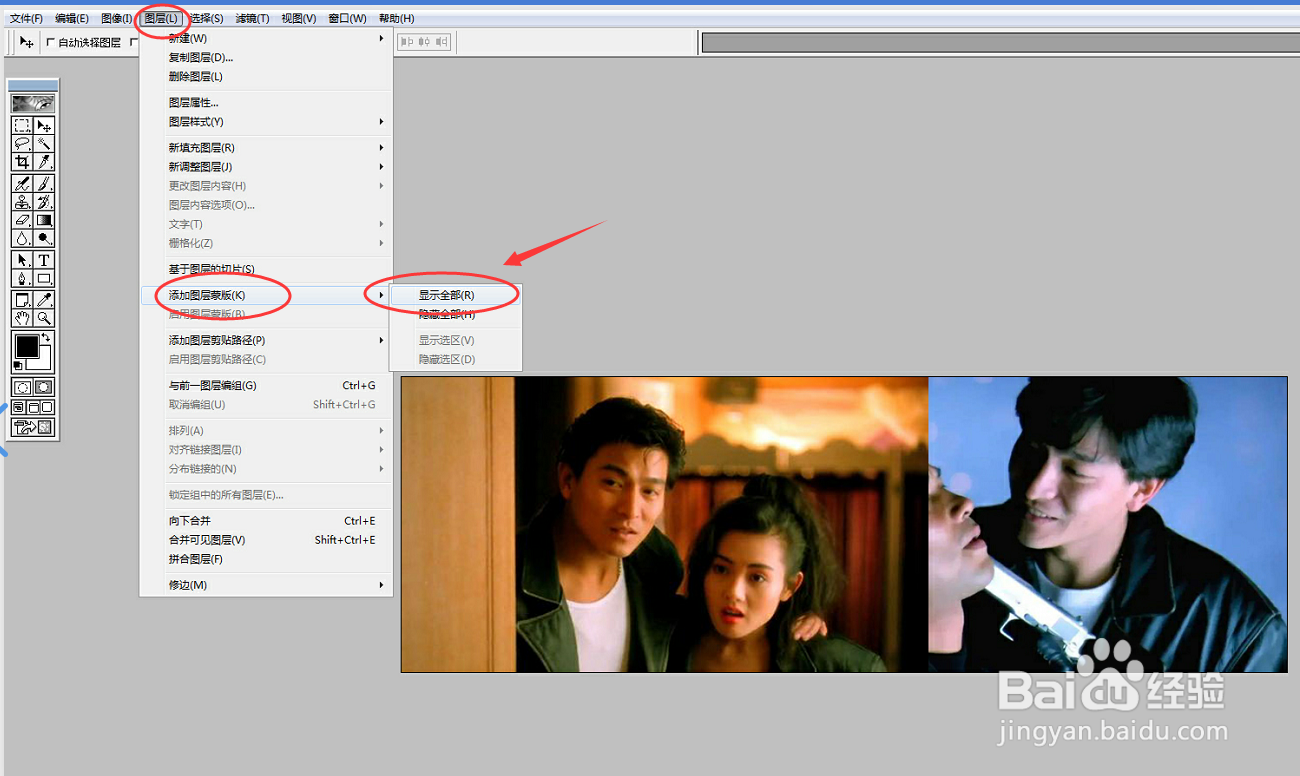Choose 与前一图层编组(G) menu item
This screenshot has width=1300, height=776.
[x=266, y=385]
